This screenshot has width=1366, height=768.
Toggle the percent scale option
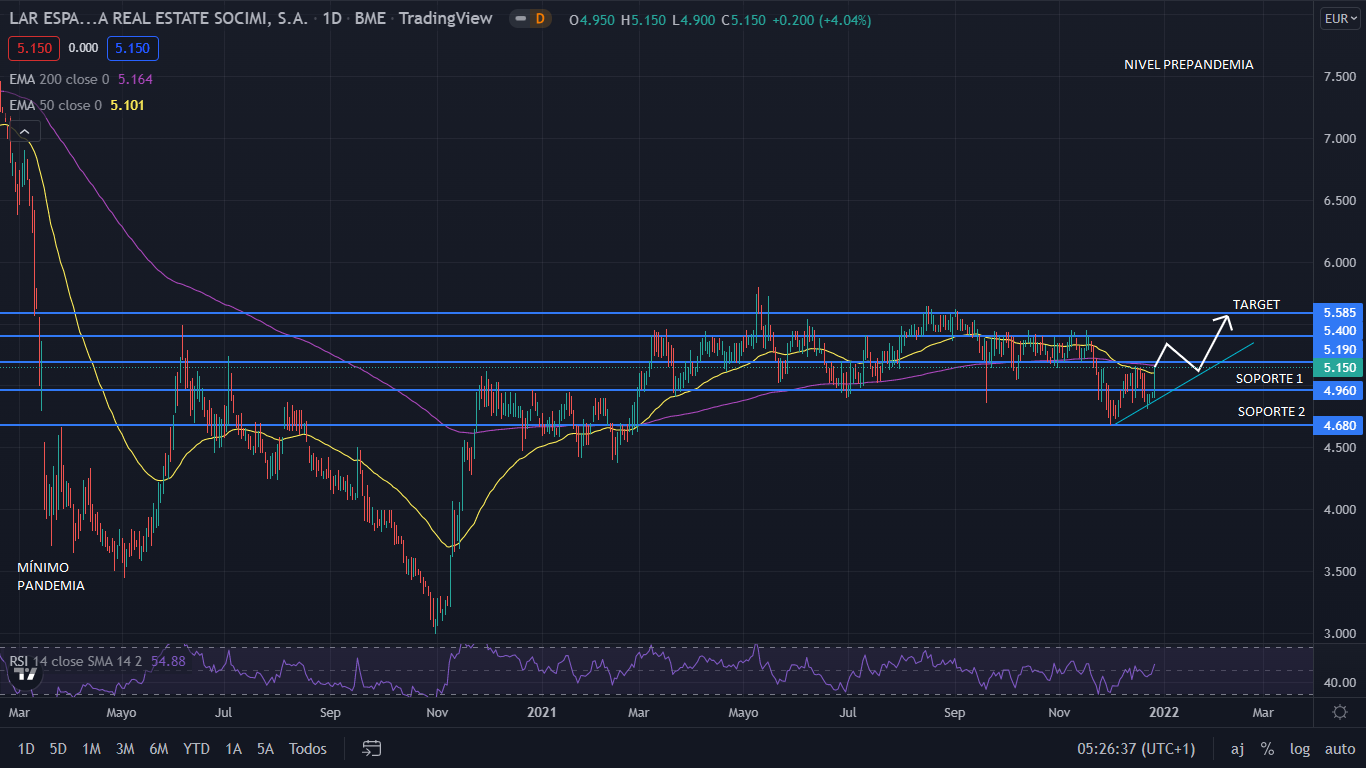pos(1267,748)
